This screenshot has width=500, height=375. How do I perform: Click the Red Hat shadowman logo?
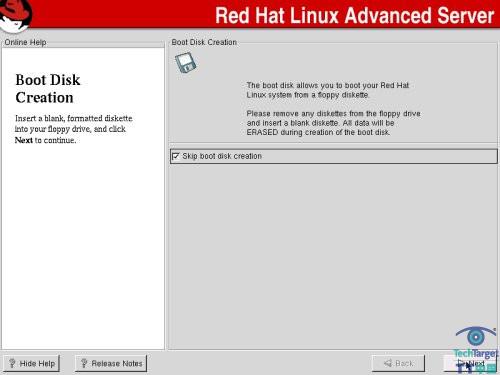16,16
